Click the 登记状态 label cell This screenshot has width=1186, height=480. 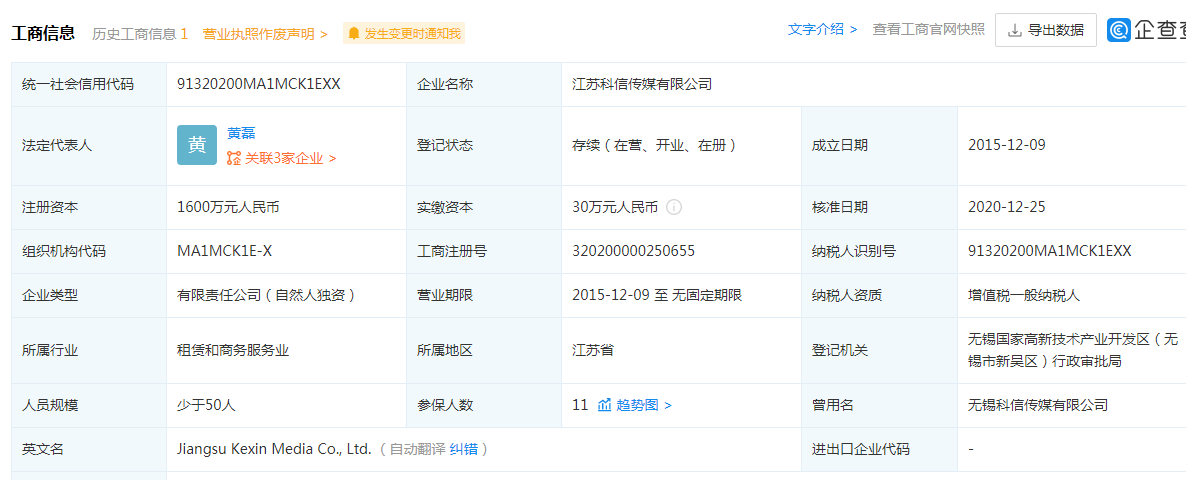(484, 145)
